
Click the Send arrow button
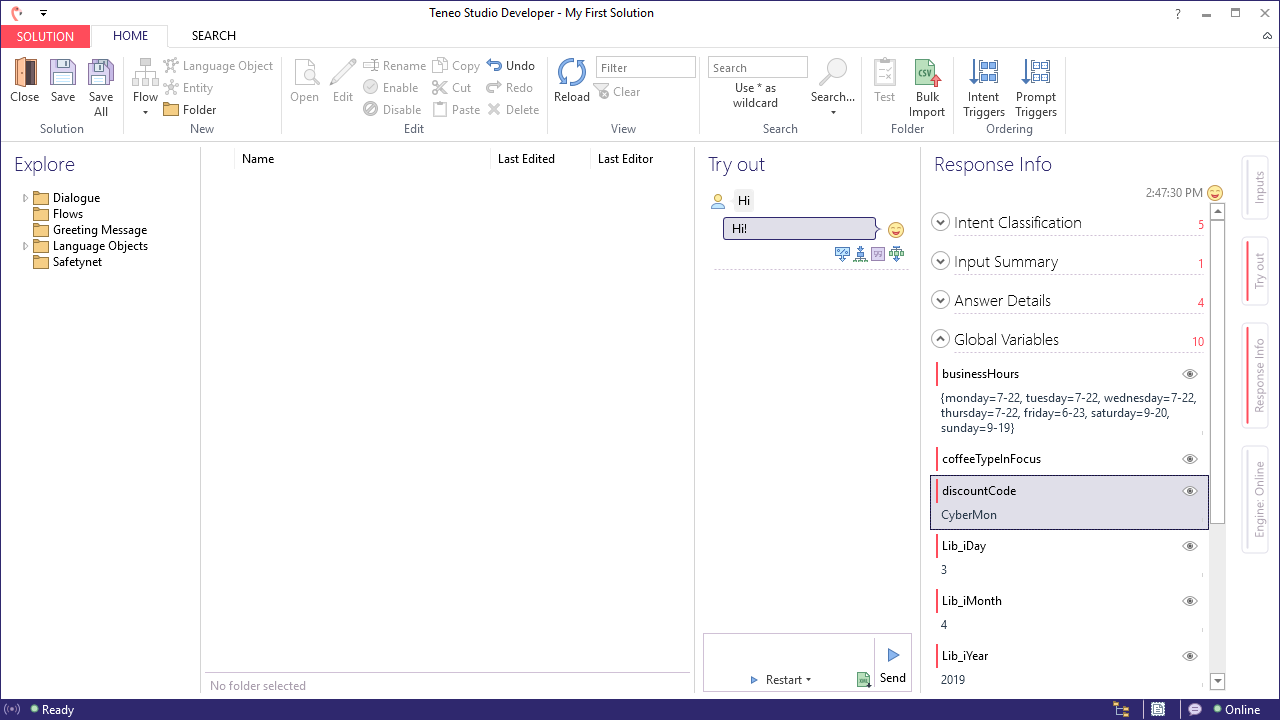(893, 655)
